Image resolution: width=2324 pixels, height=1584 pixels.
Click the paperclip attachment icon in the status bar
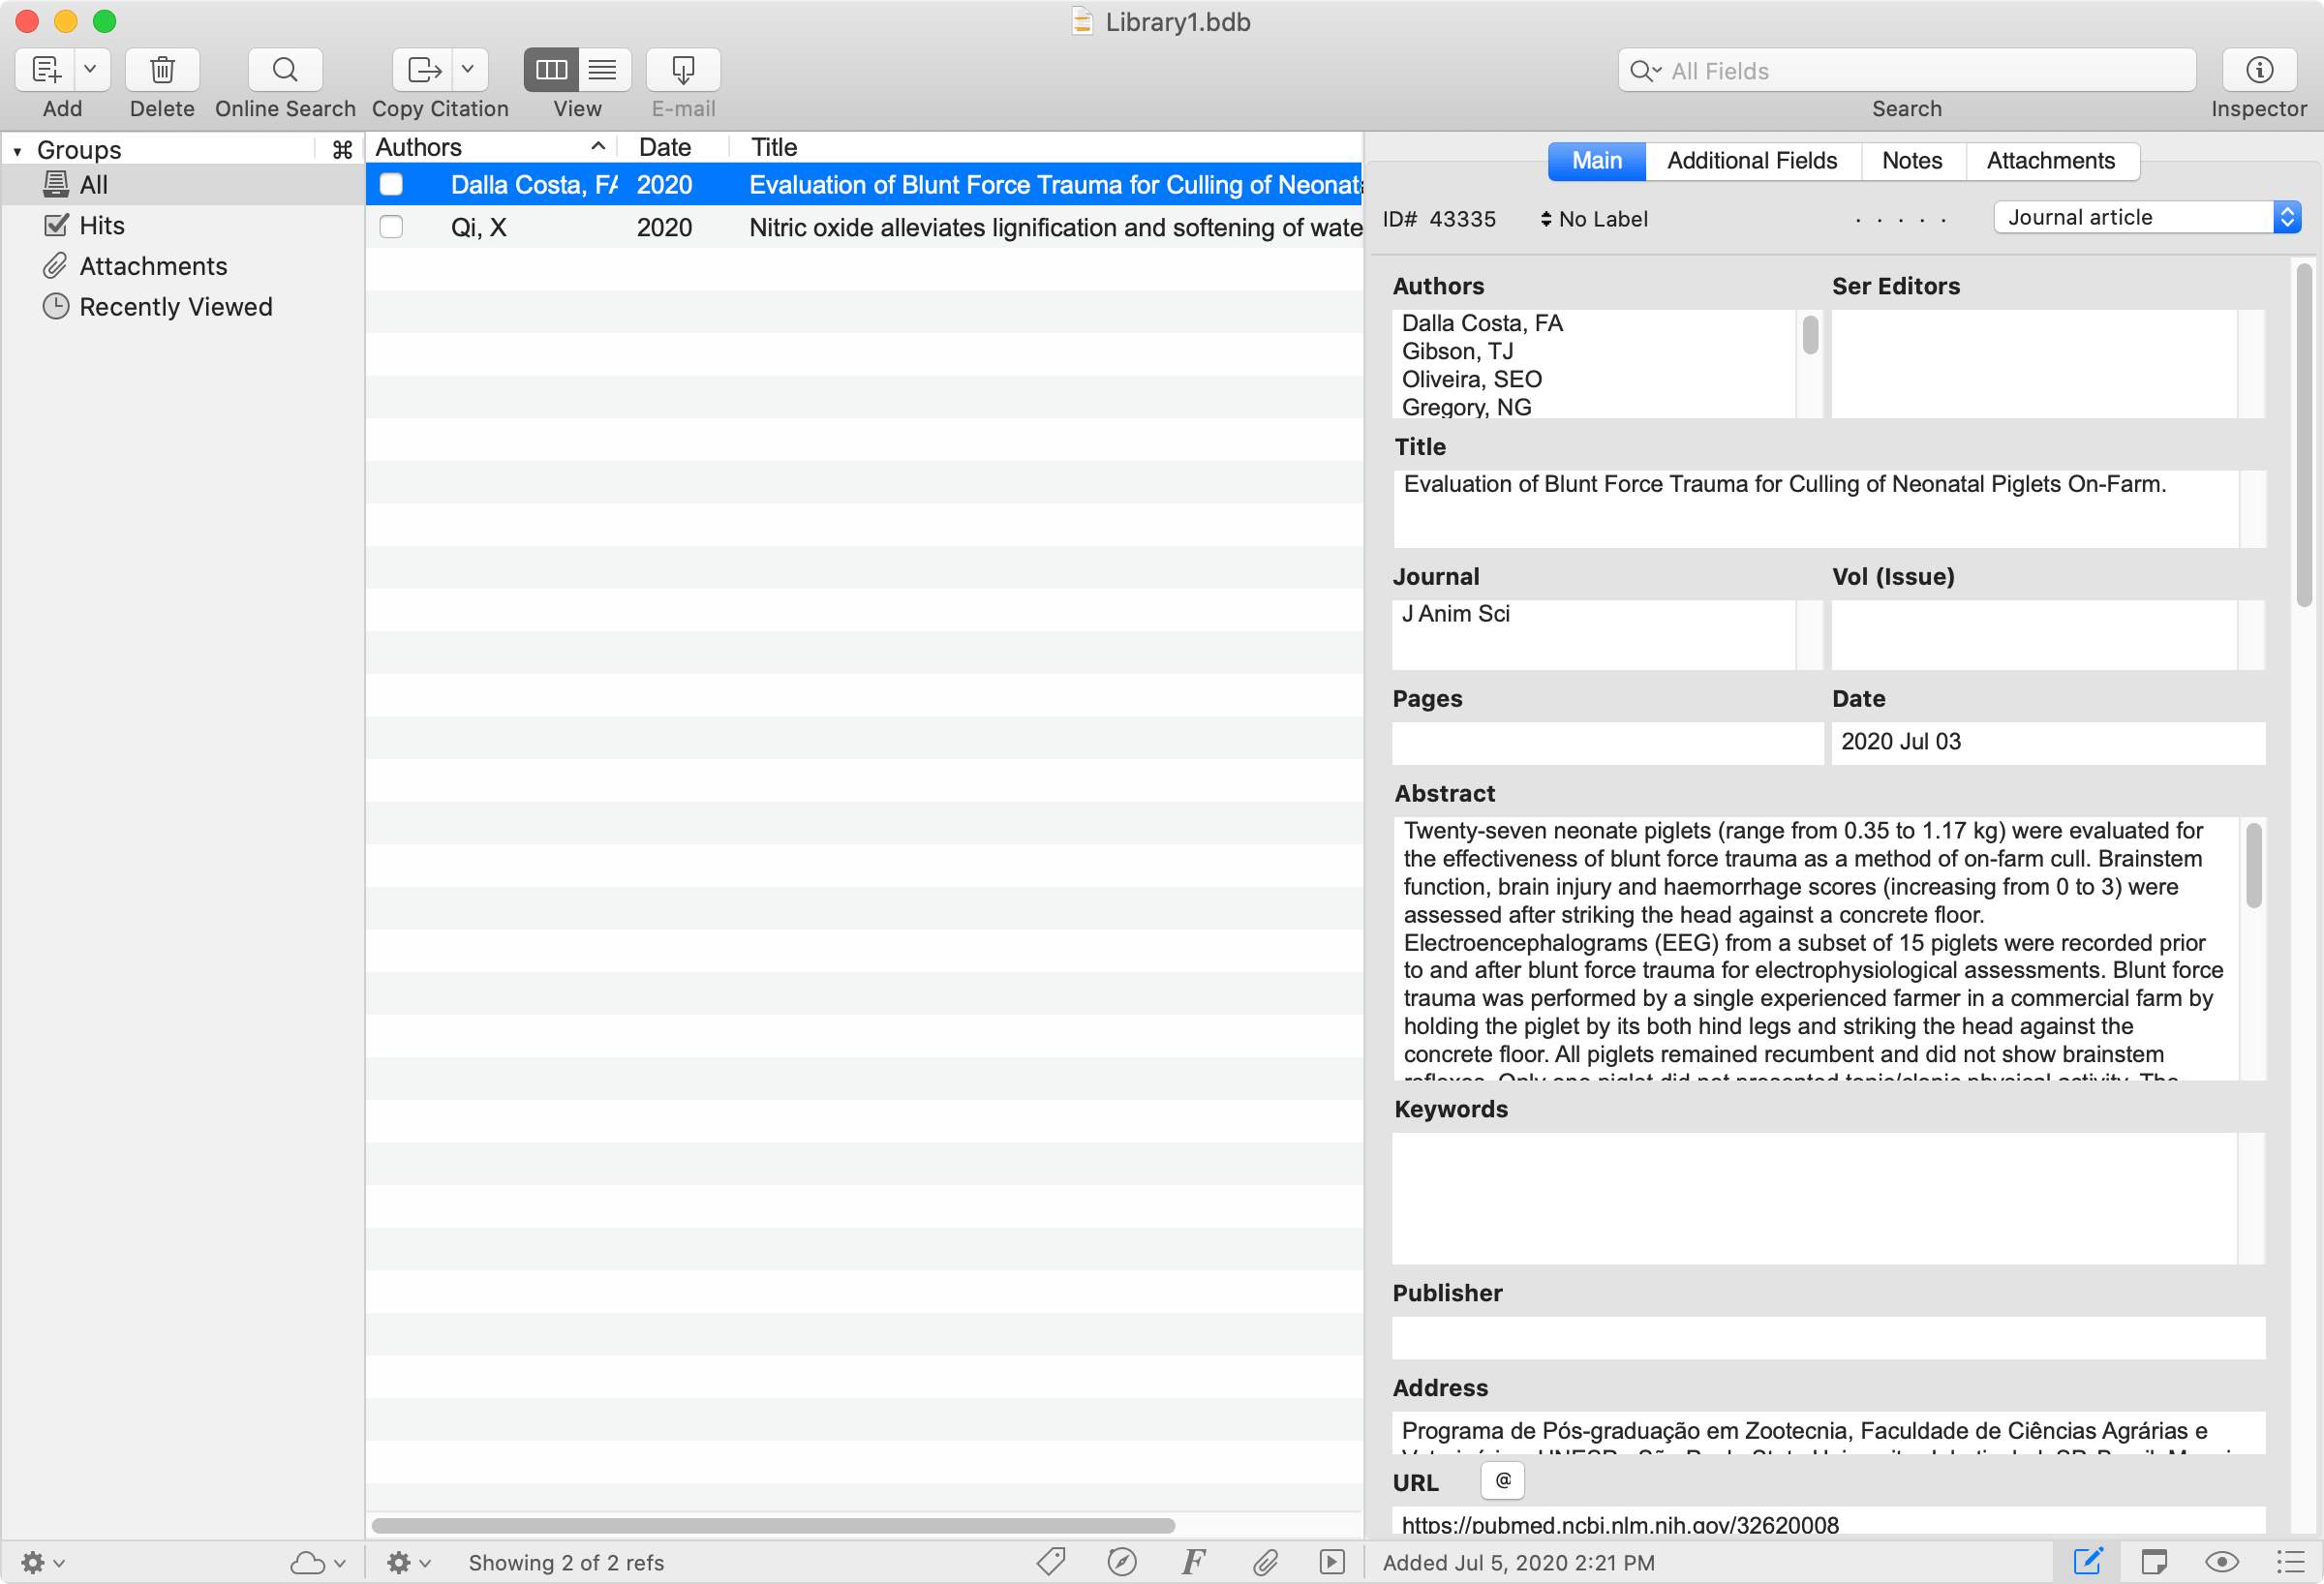[1265, 1562]
